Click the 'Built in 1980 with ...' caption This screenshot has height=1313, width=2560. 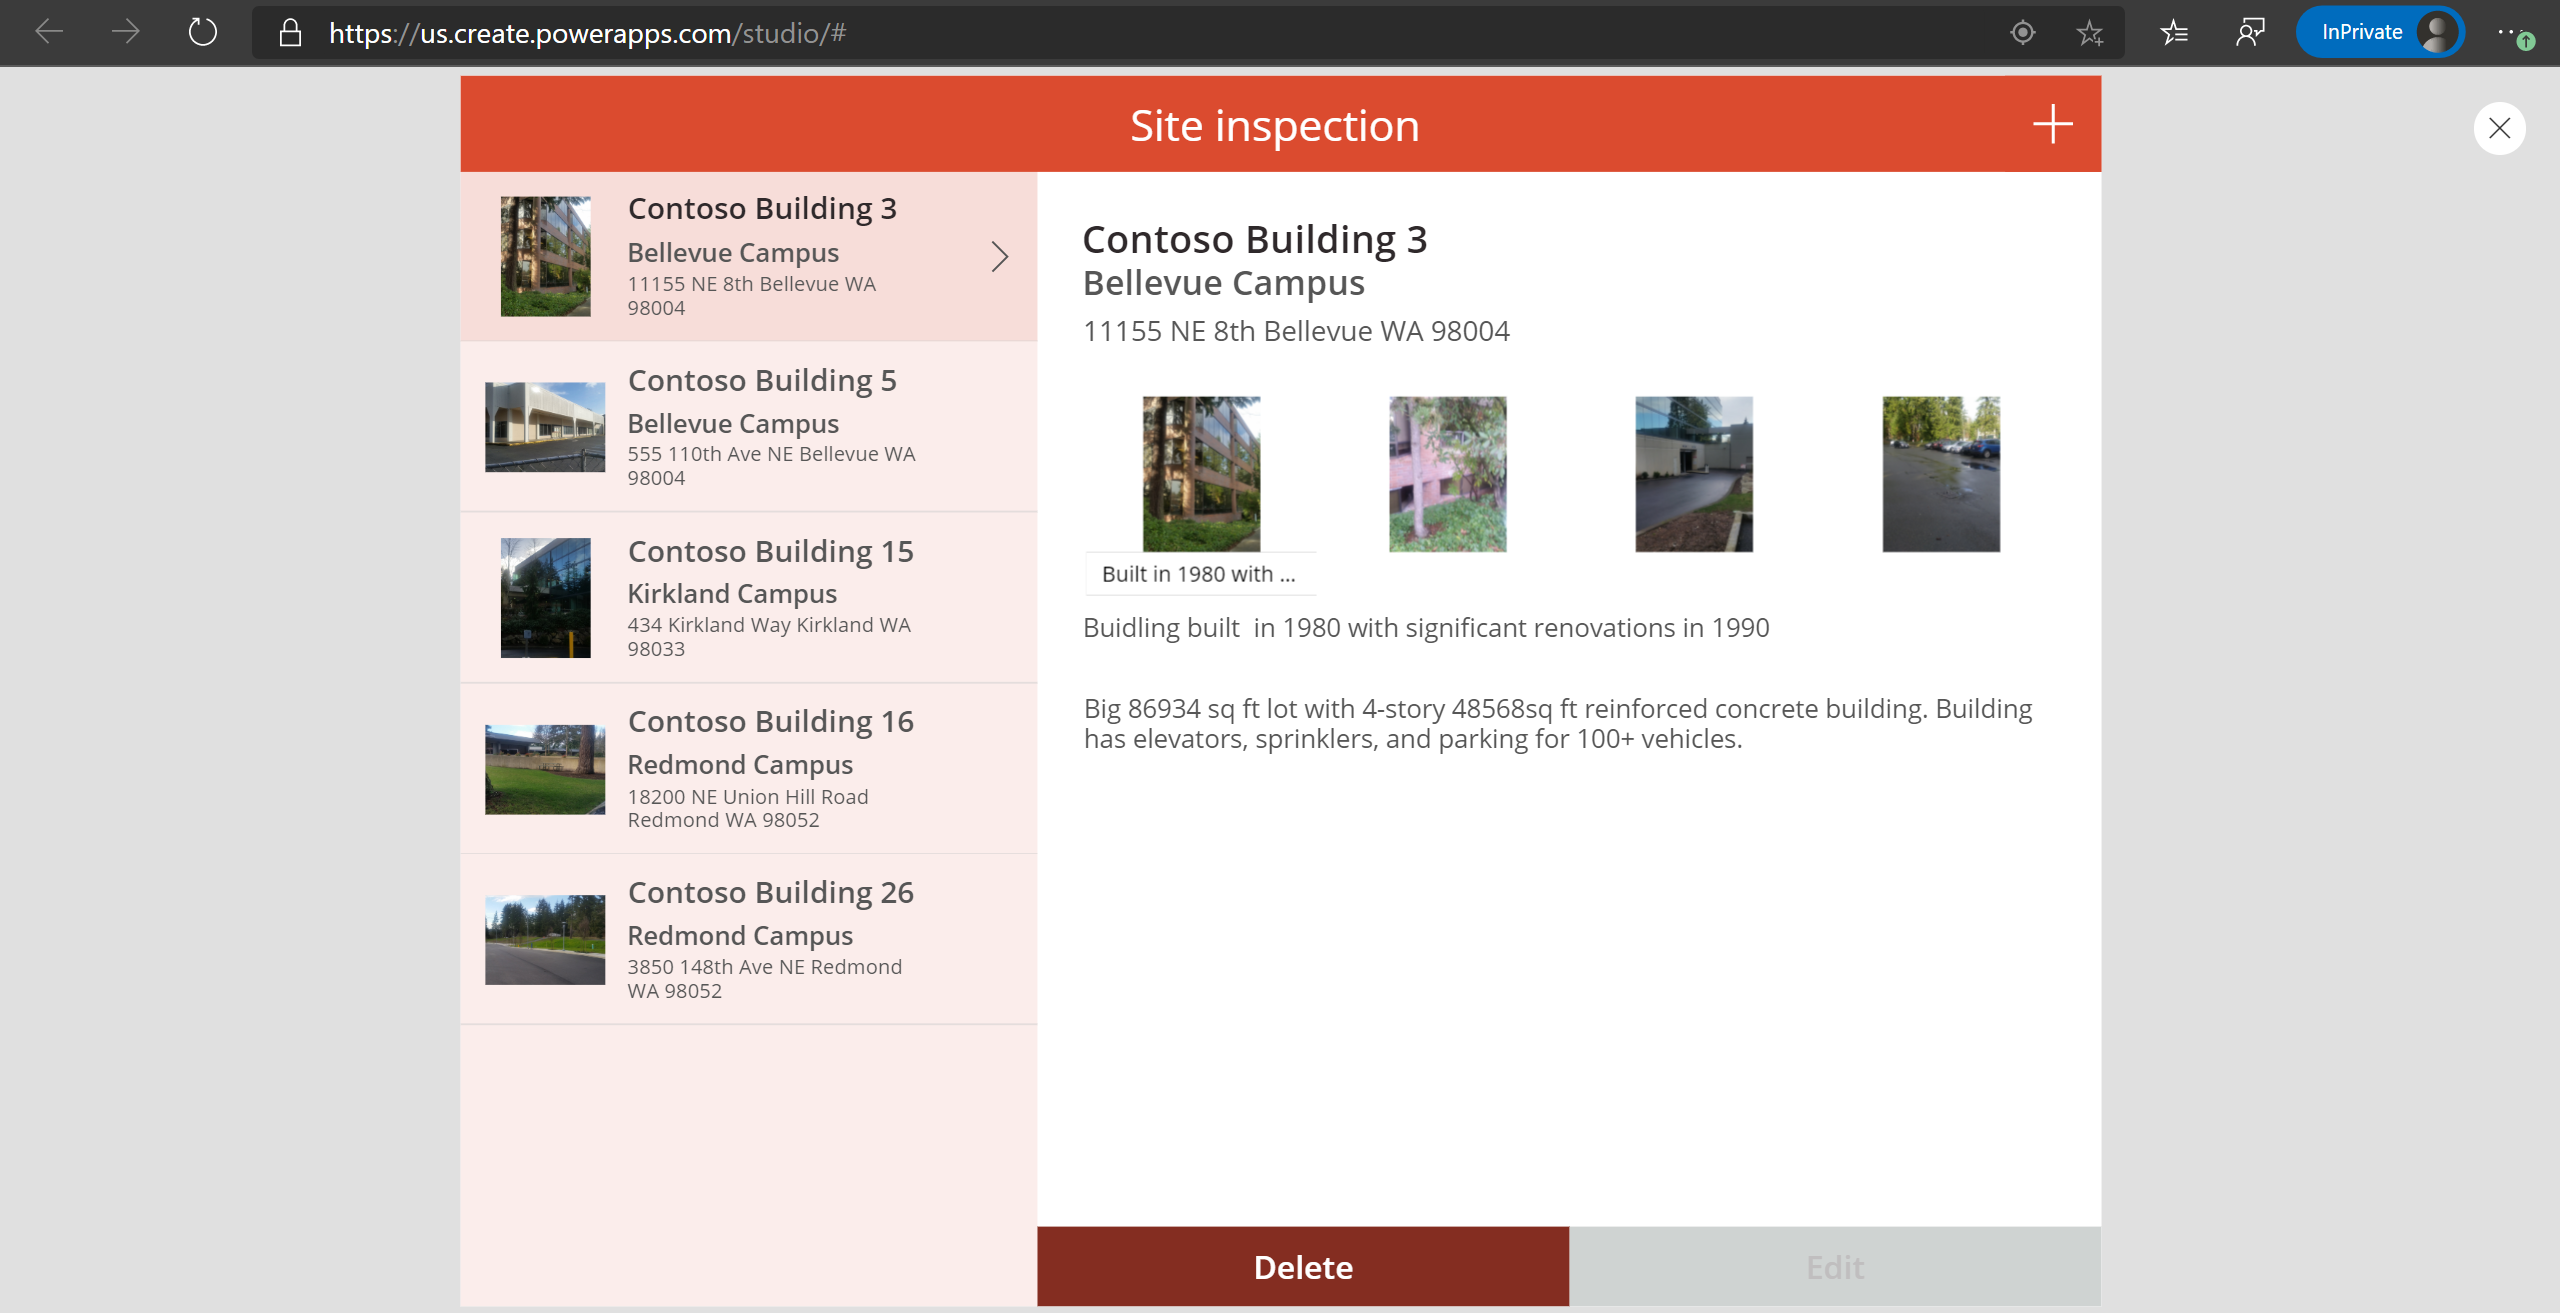coord(1199,574)
